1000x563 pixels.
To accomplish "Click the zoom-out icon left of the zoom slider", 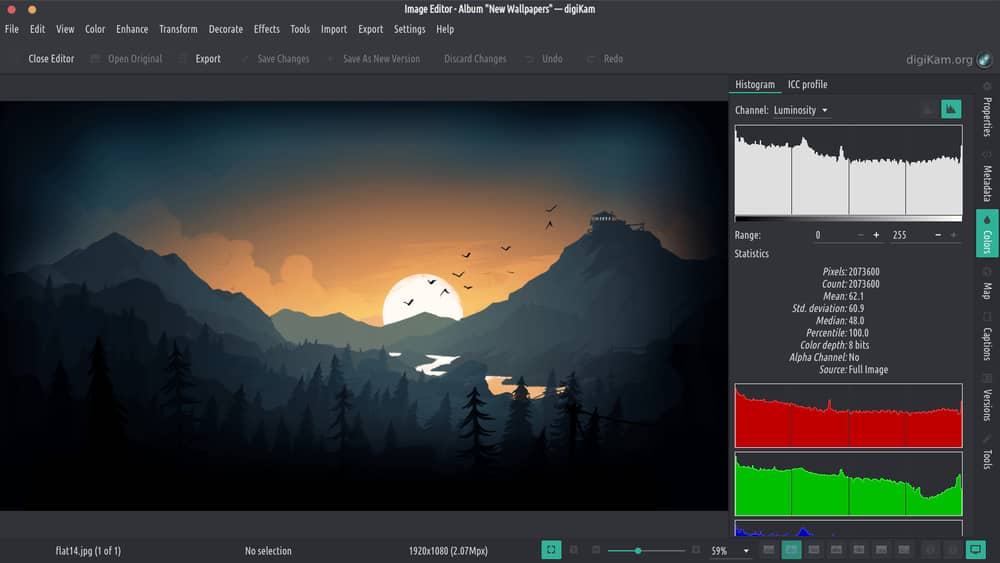I will click(x=596, y=550).
